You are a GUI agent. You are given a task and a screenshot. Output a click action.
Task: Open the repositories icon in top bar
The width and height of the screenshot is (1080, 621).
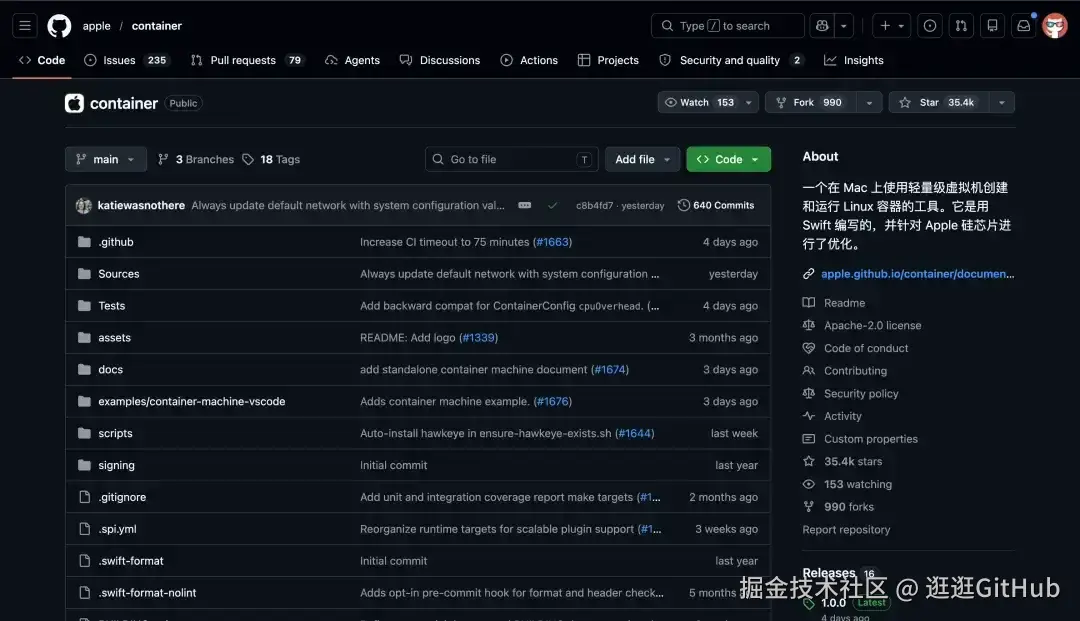click(993, 26)
